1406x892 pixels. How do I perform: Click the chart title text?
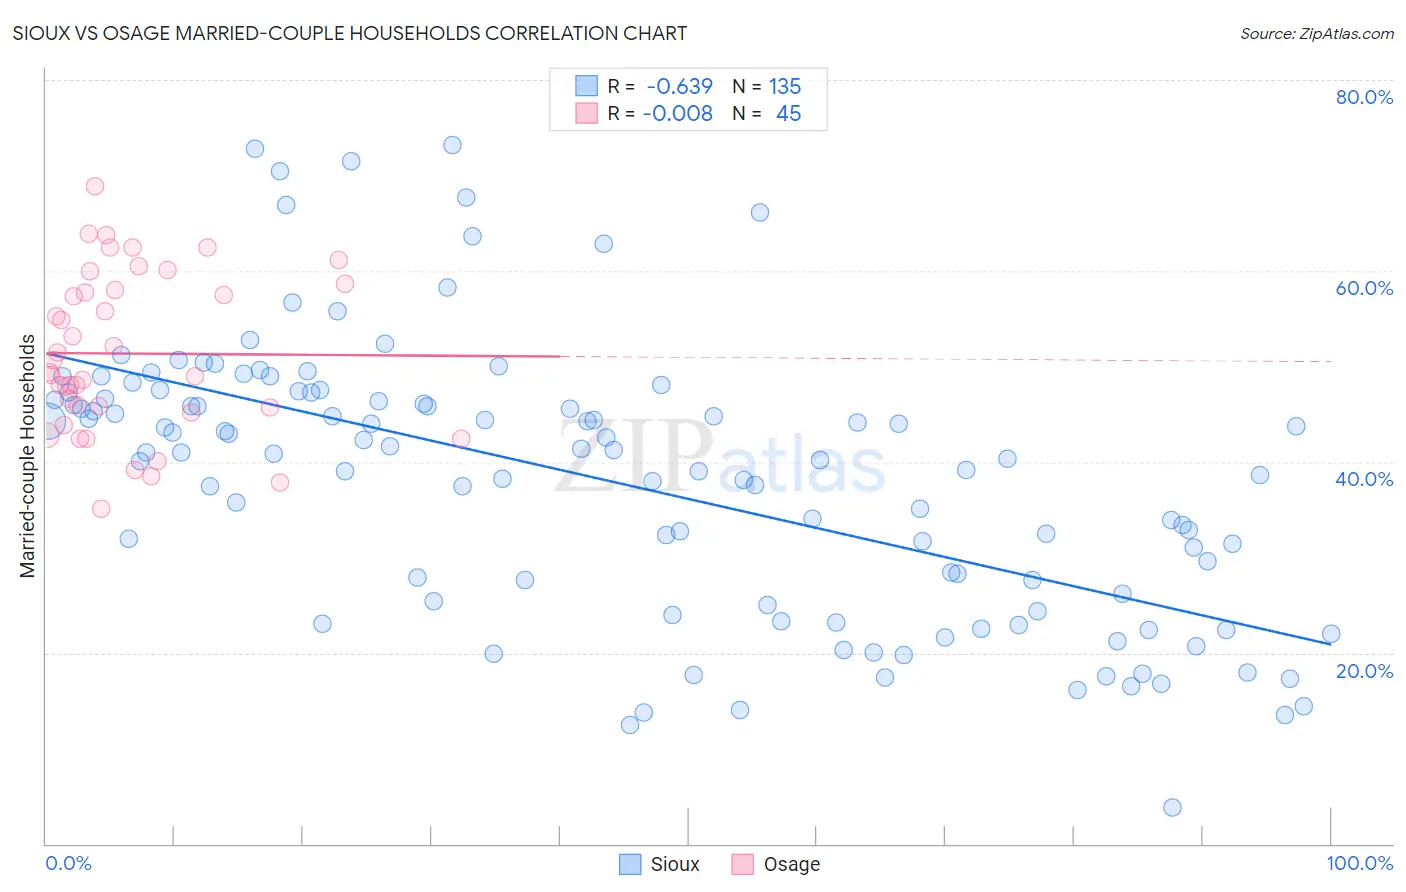click(350, 33)
